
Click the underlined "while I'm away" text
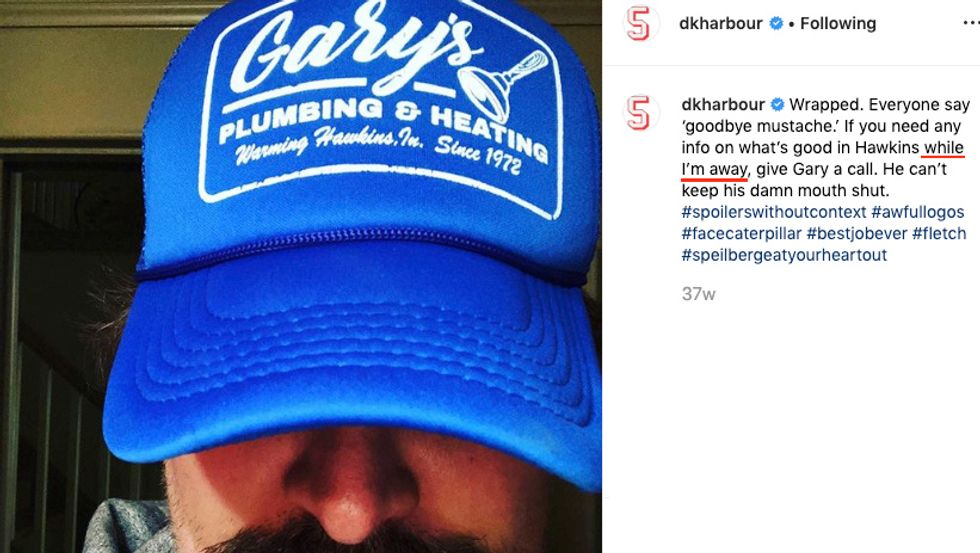(x=822, y=159)
